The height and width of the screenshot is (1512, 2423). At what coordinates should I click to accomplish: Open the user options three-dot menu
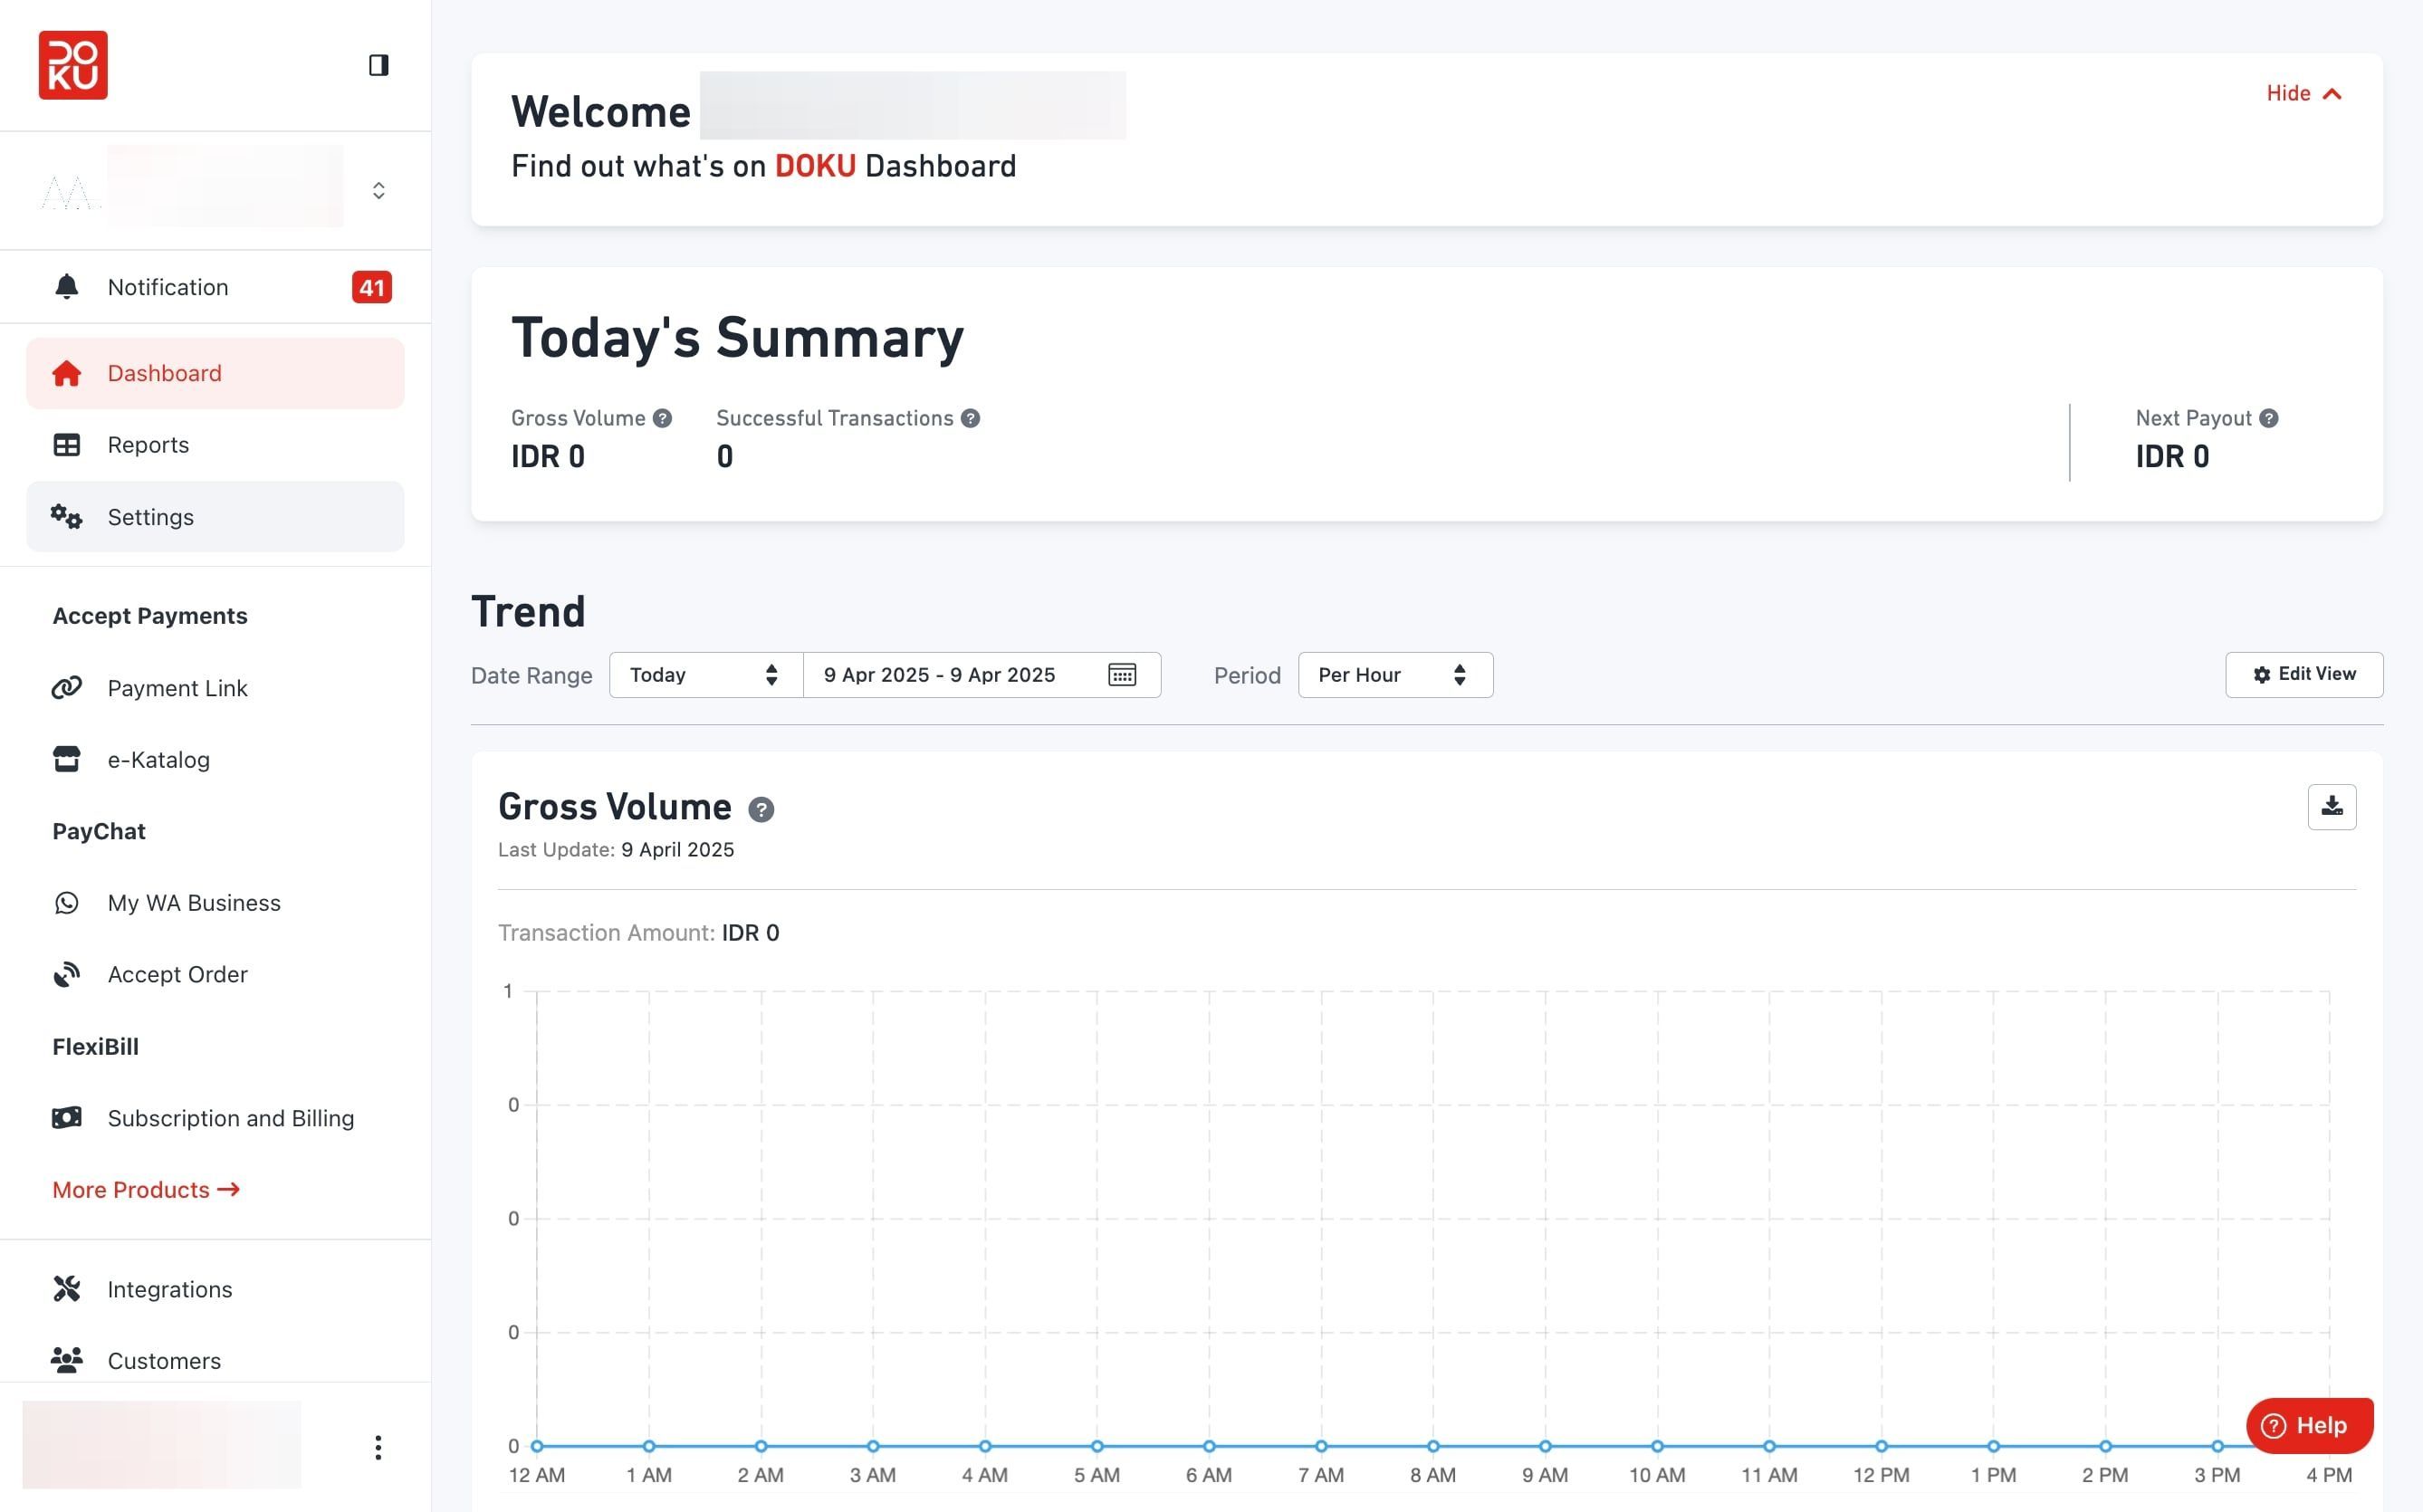(x=378, y=1447)
